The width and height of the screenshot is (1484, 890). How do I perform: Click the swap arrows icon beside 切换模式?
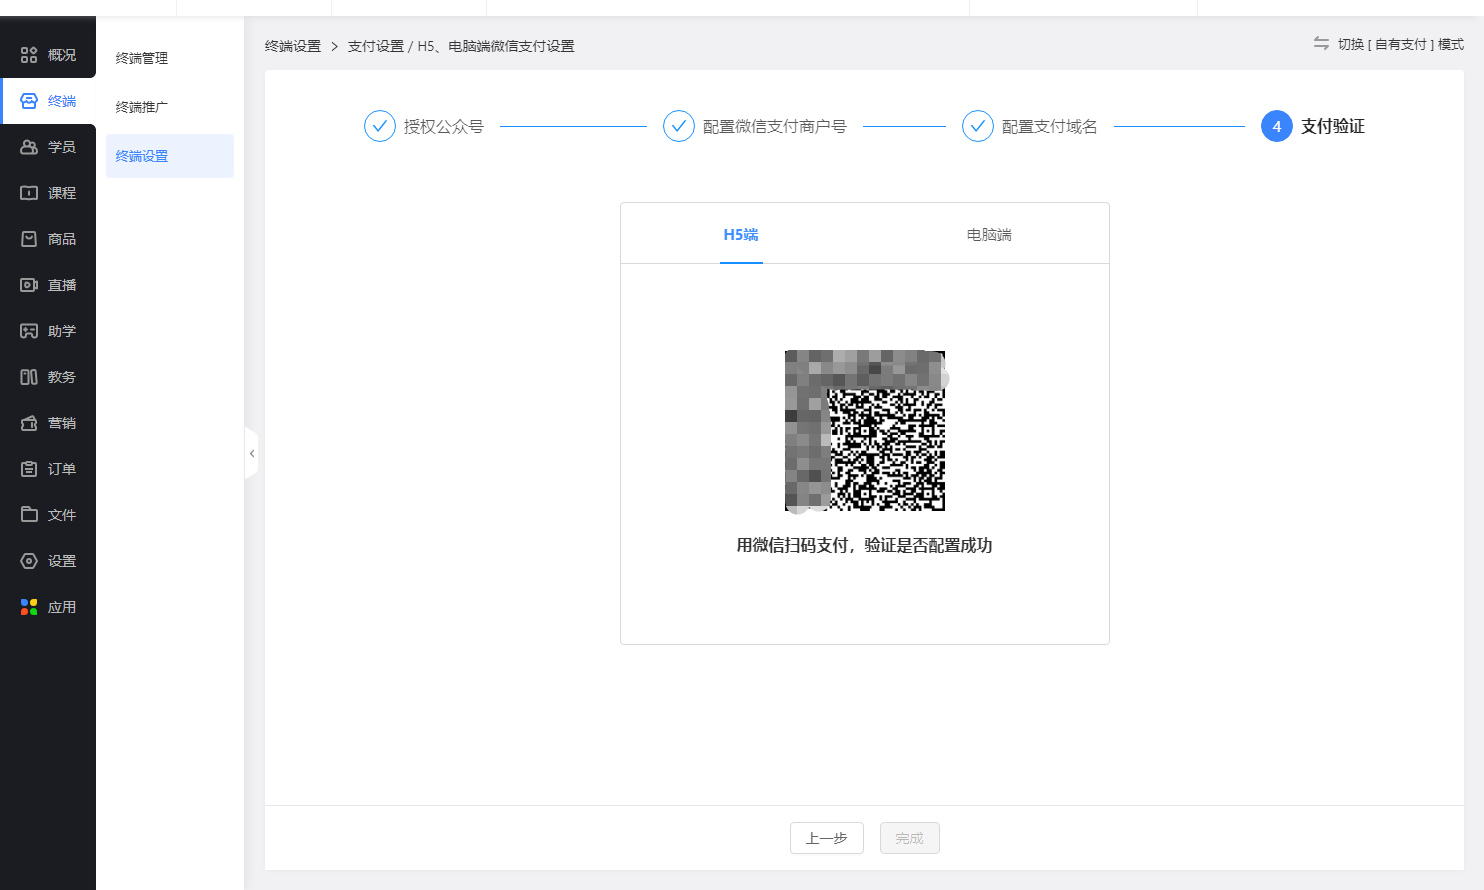1321,43
